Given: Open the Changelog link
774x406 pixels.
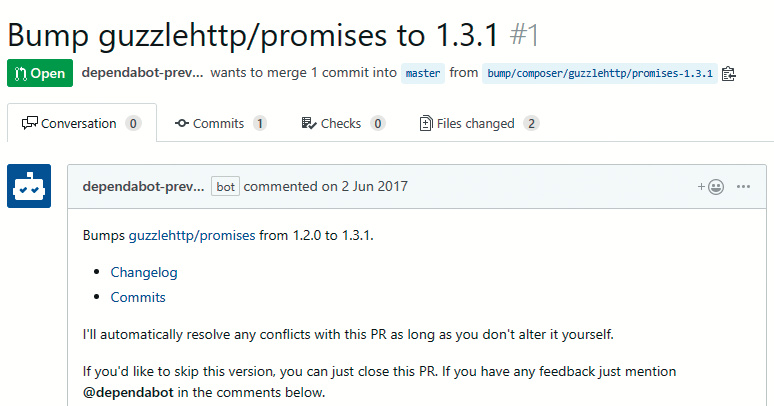Looking at the screenshot, I should click(144, 272).
